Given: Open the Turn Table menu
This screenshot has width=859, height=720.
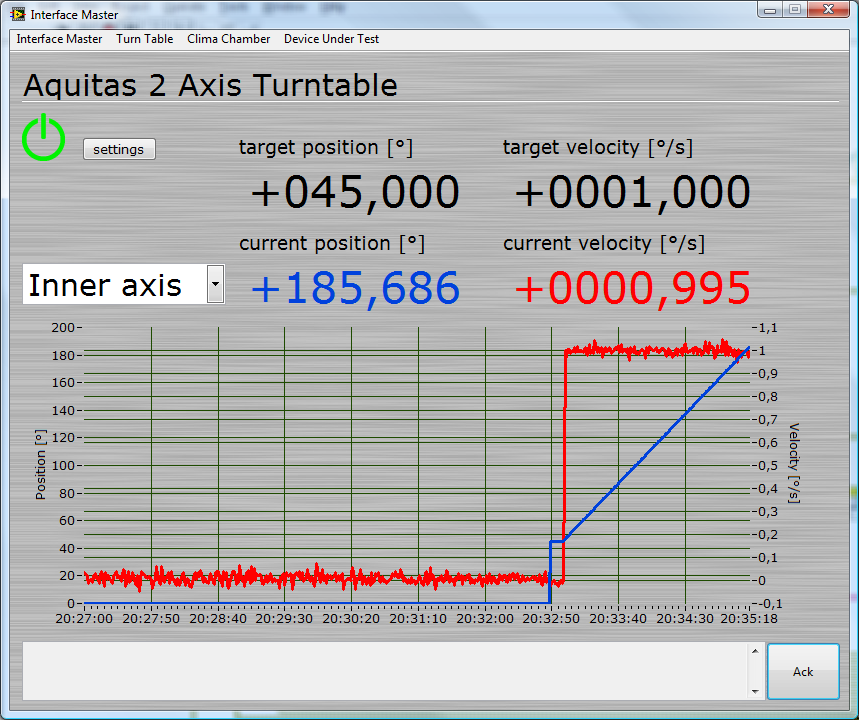Looking at the screenshot, I should [x=145, y=39].
